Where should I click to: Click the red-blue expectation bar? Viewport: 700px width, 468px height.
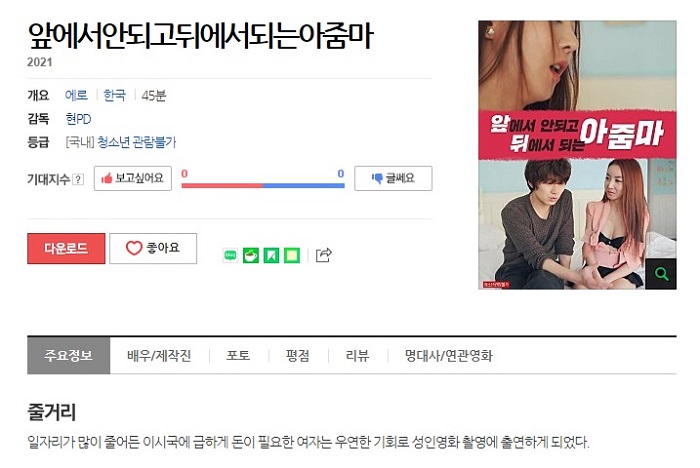pos(263,185)
